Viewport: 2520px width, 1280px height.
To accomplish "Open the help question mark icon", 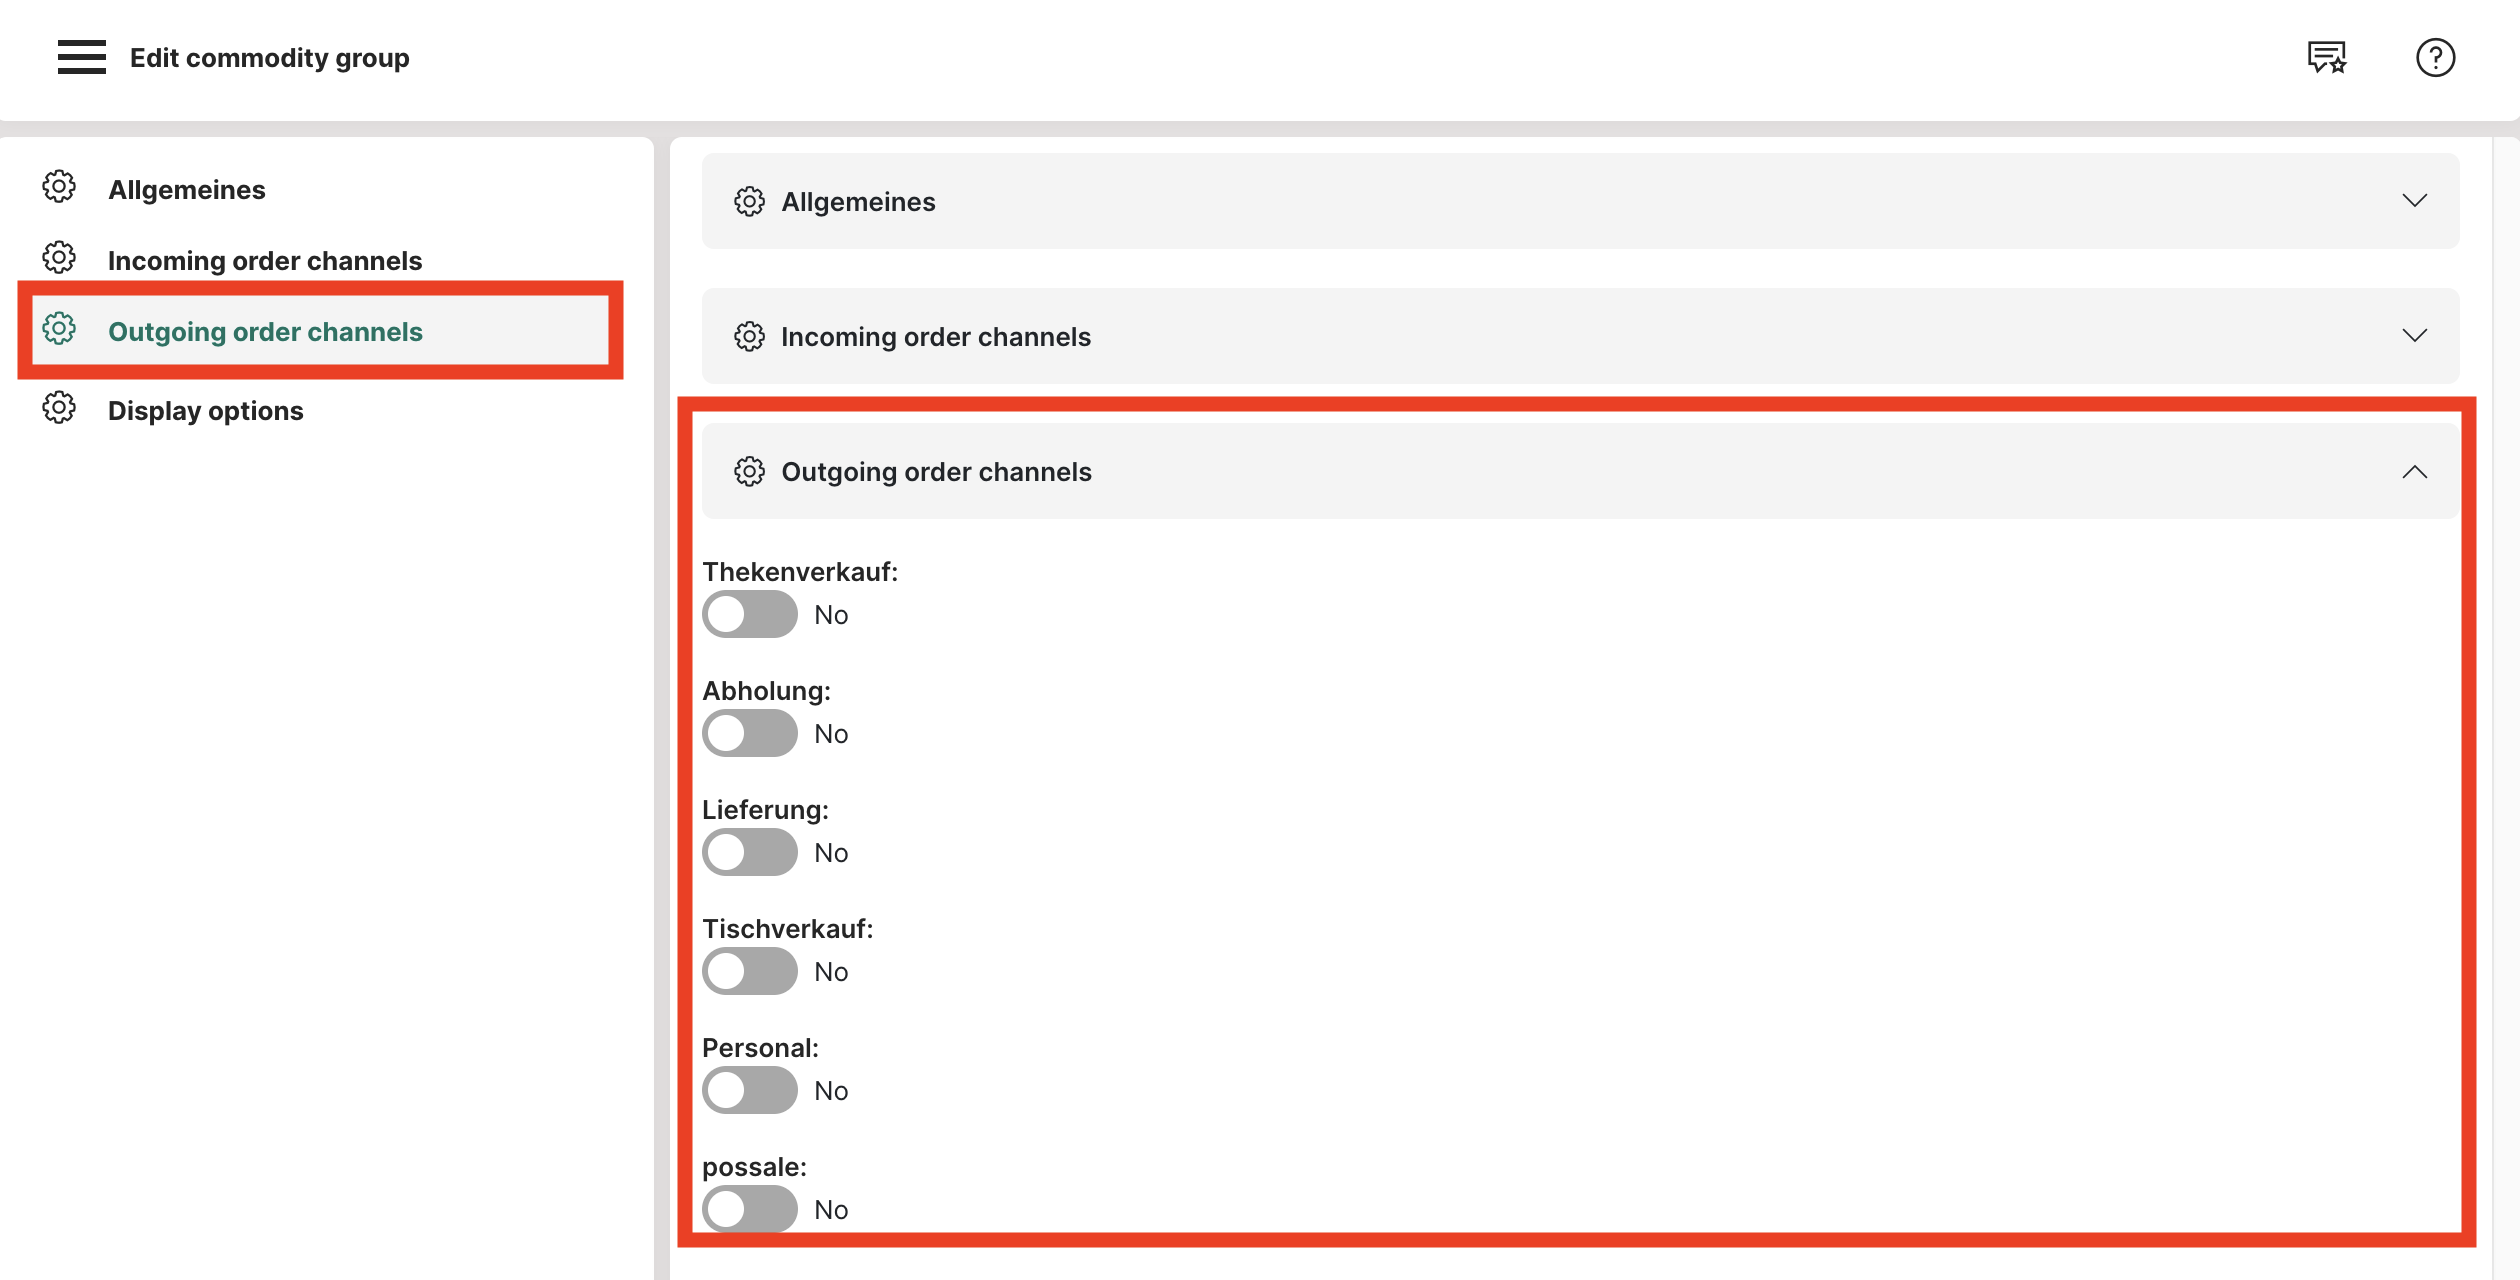I will [2435, 57].
